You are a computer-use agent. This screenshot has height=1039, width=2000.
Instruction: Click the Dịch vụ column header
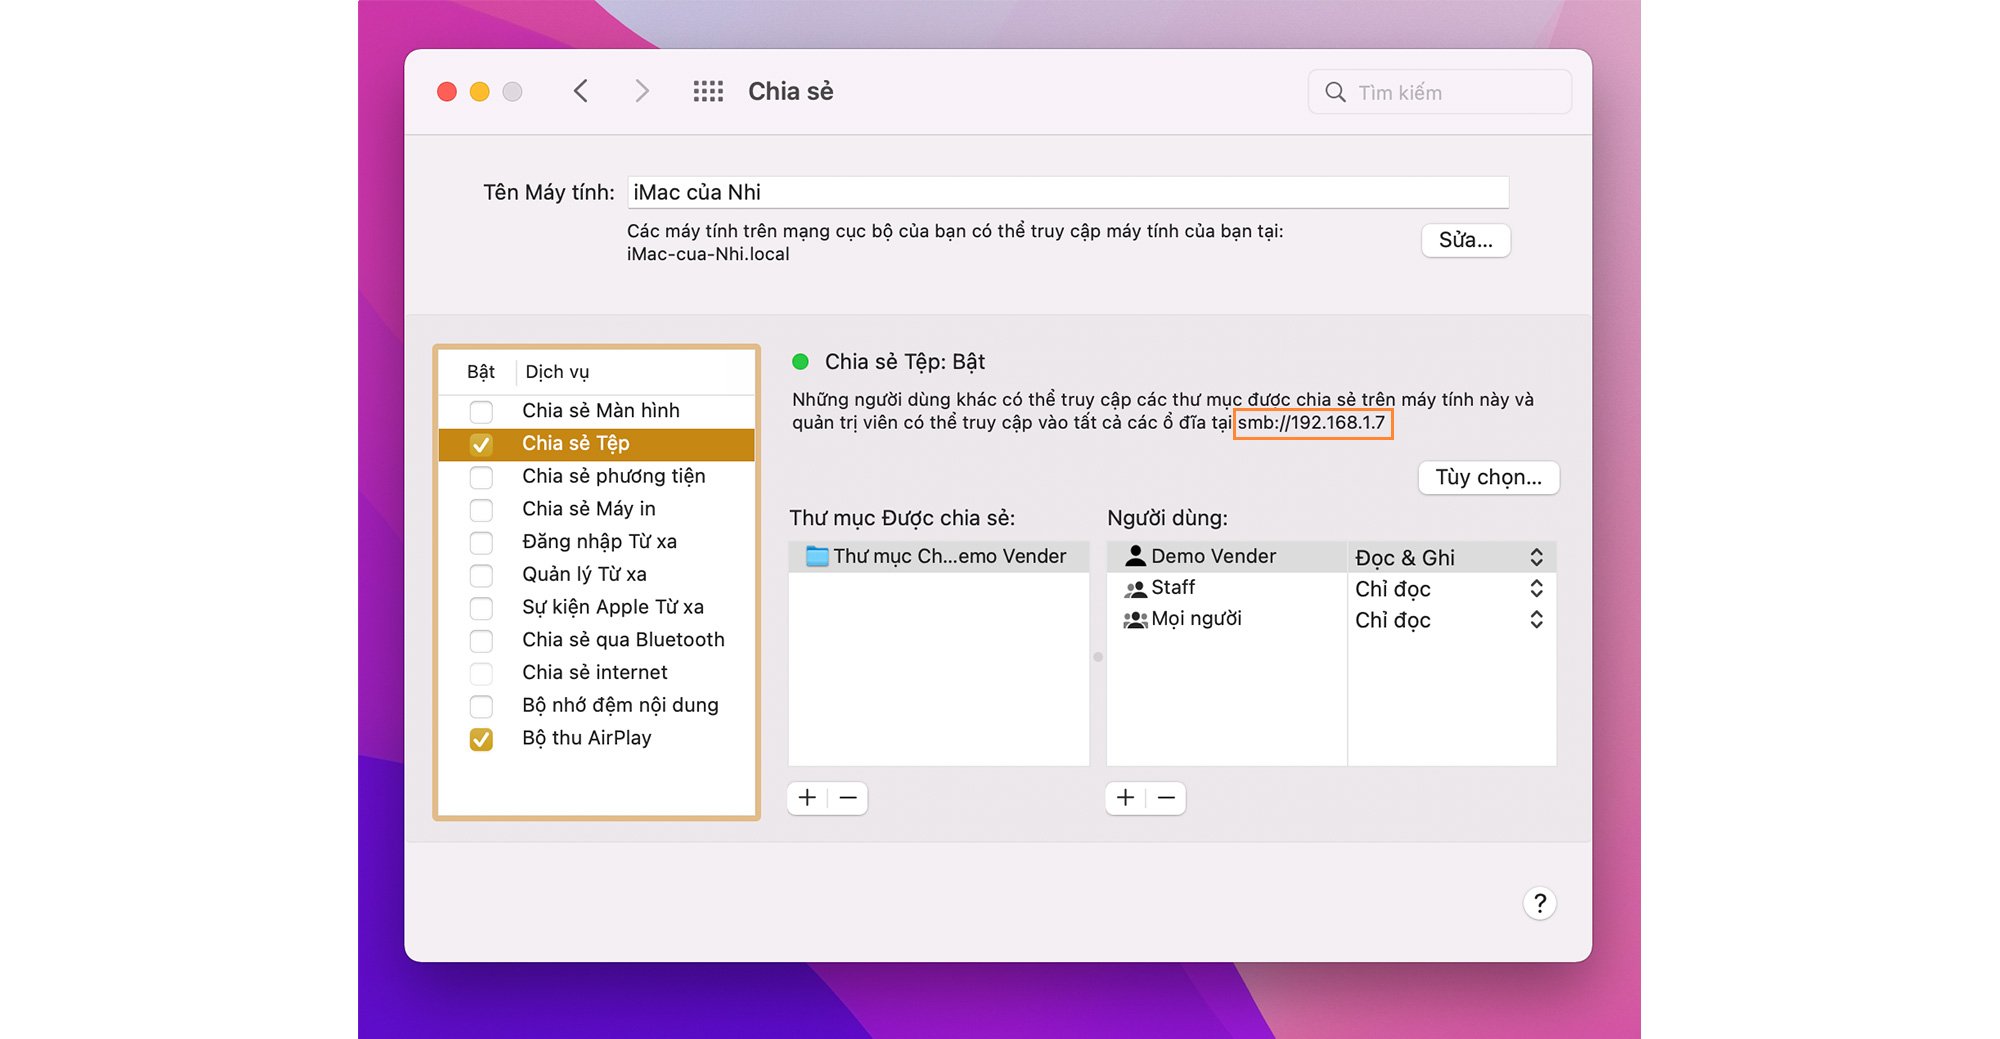click(x=557, y=372)
